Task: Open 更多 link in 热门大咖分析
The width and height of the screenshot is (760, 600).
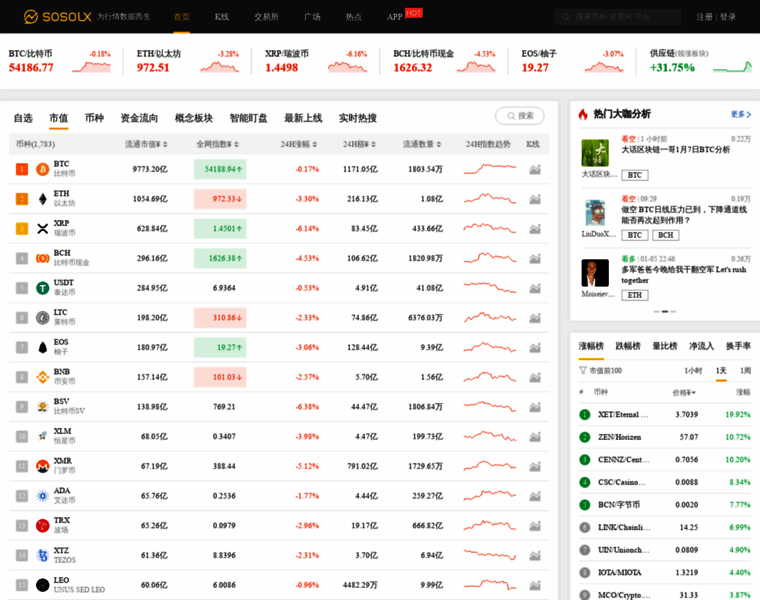Action: (741, 114)
